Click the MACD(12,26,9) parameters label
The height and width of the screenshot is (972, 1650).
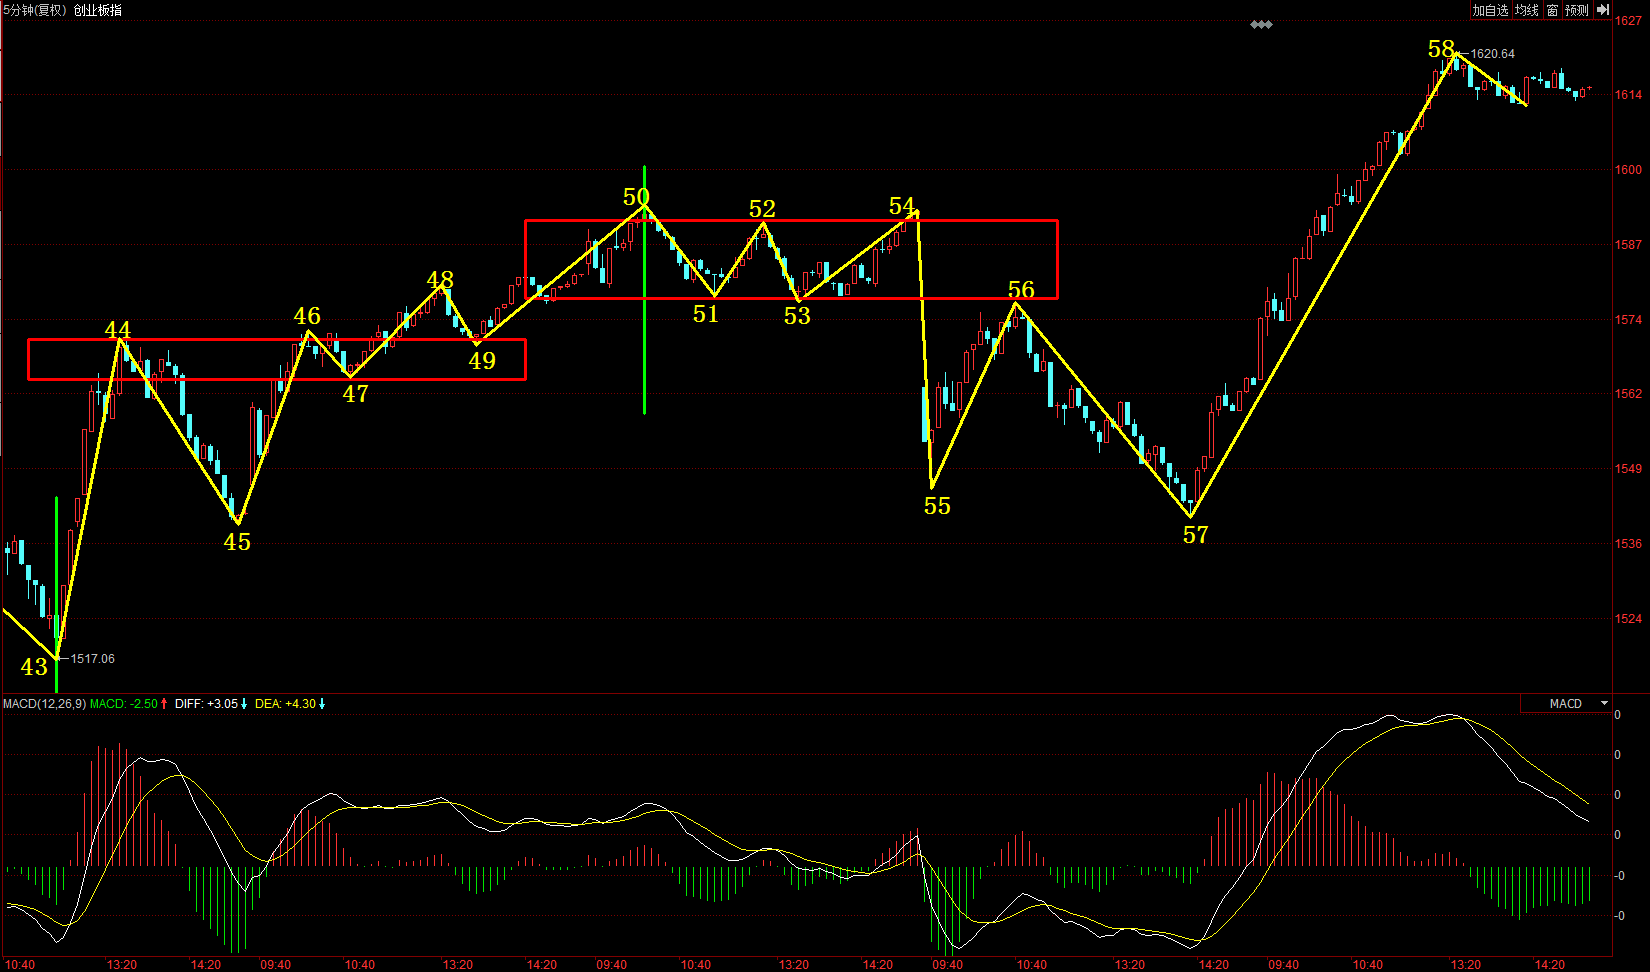(44, 704)
